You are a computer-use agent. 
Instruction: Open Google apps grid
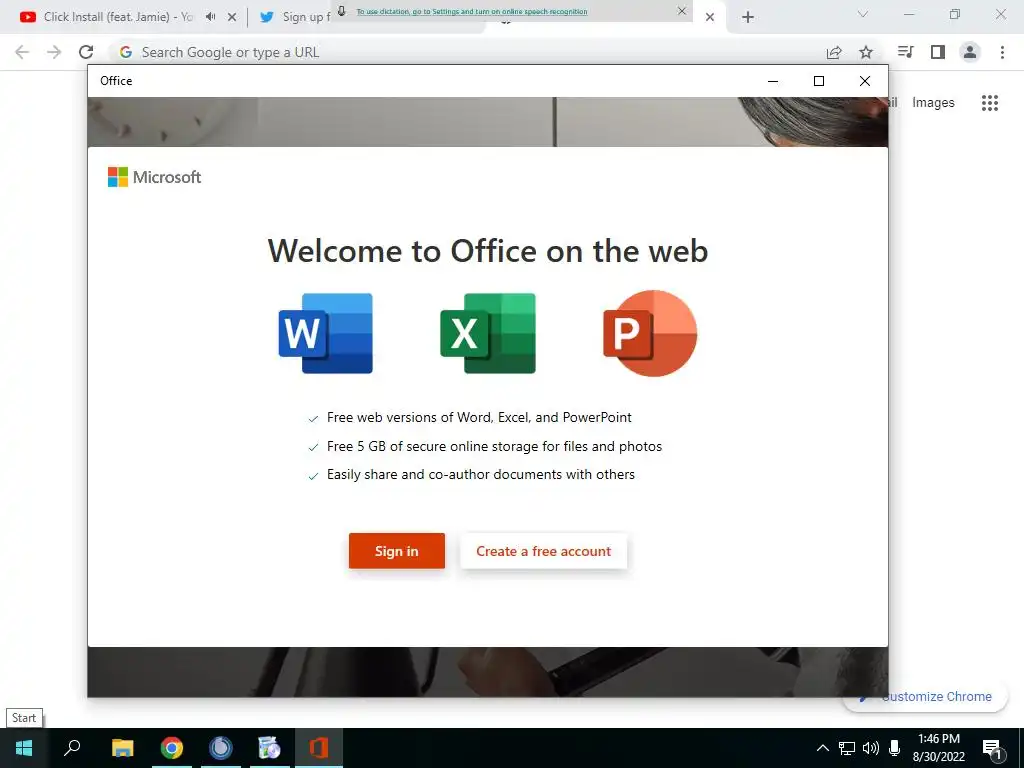coord(990,103)
